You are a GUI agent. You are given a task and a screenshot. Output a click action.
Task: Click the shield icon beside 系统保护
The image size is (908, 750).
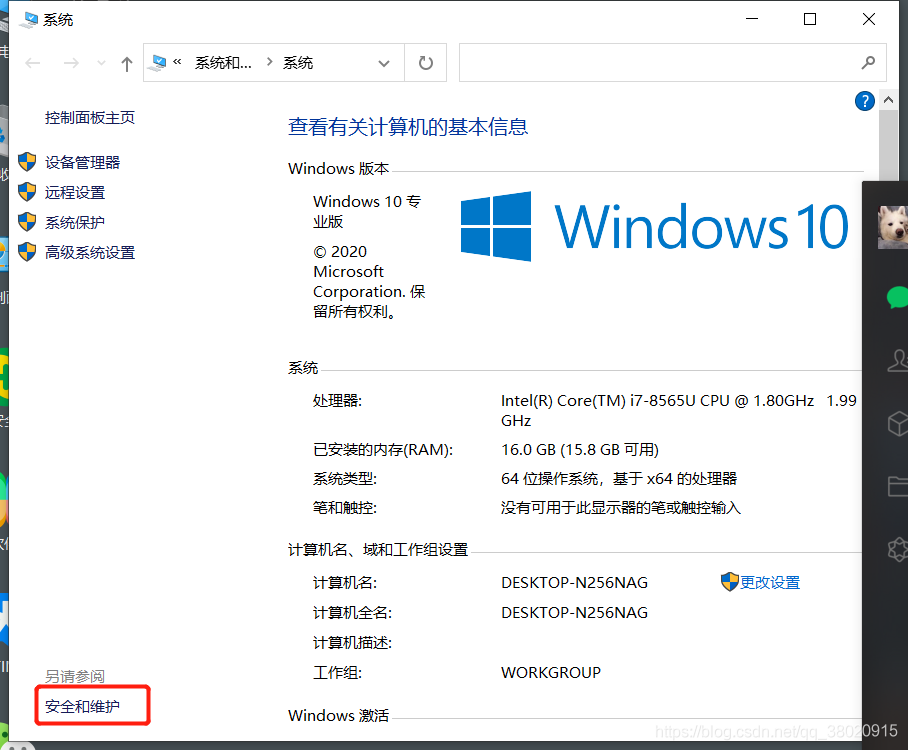click(27, 222)
